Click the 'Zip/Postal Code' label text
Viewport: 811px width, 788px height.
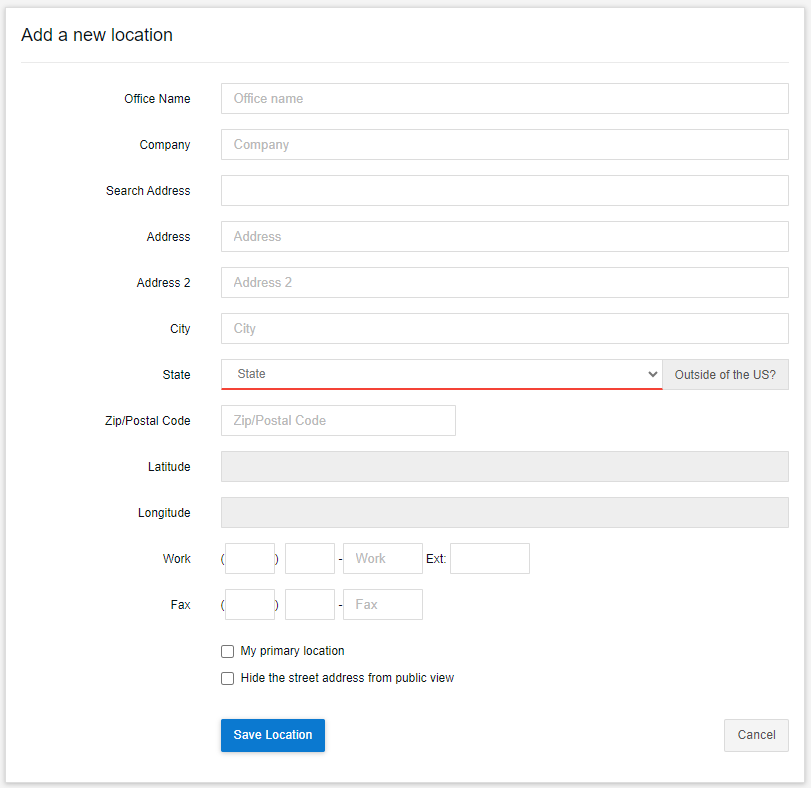tap(147, 421)
